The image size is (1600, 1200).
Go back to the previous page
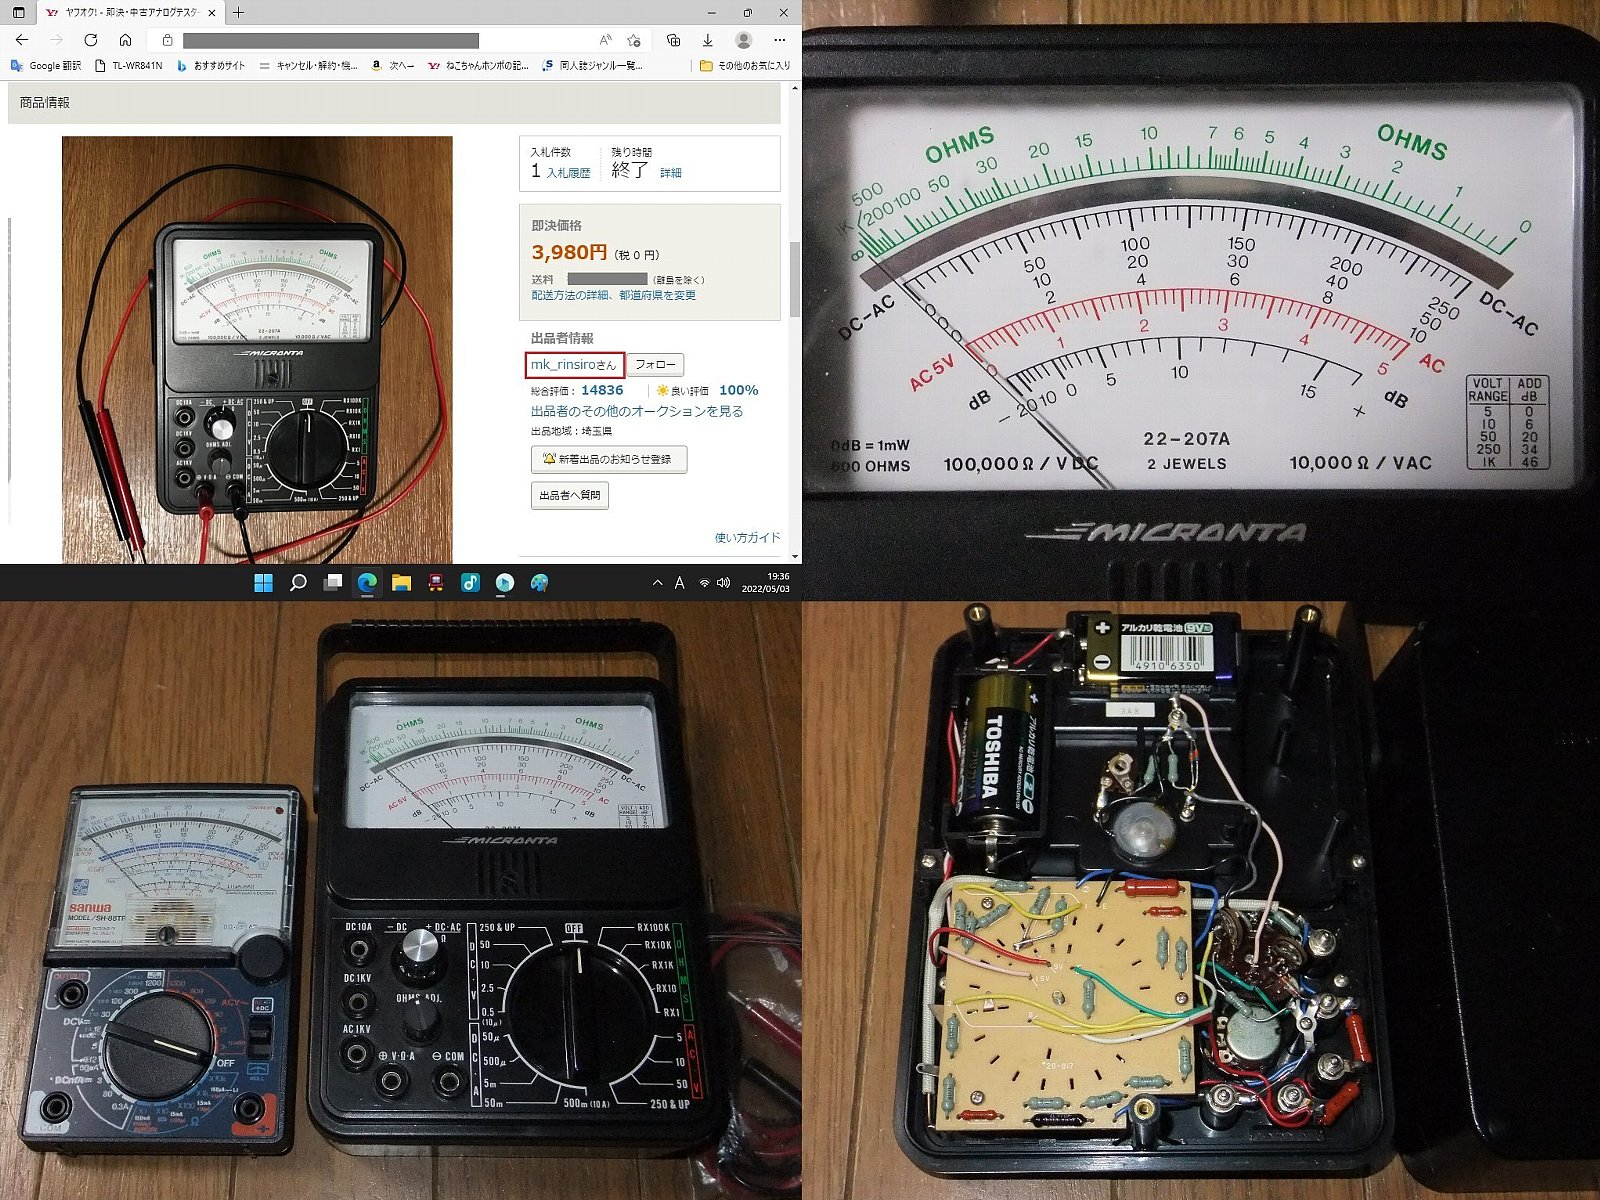22,40
